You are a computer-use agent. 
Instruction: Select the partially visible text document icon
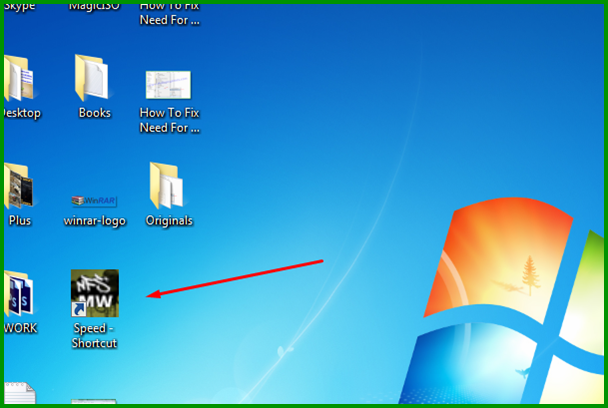pos(19,394)
